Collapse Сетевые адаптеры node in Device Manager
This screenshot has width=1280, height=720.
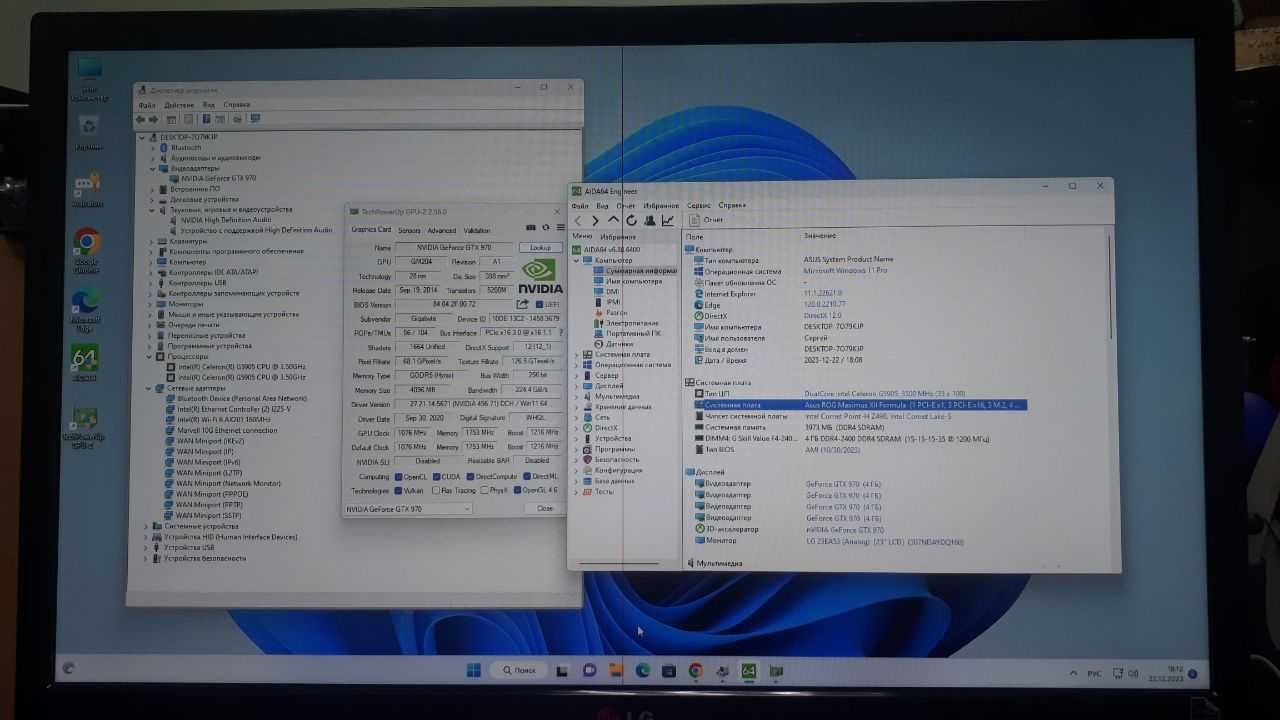[x=149, y=388]
